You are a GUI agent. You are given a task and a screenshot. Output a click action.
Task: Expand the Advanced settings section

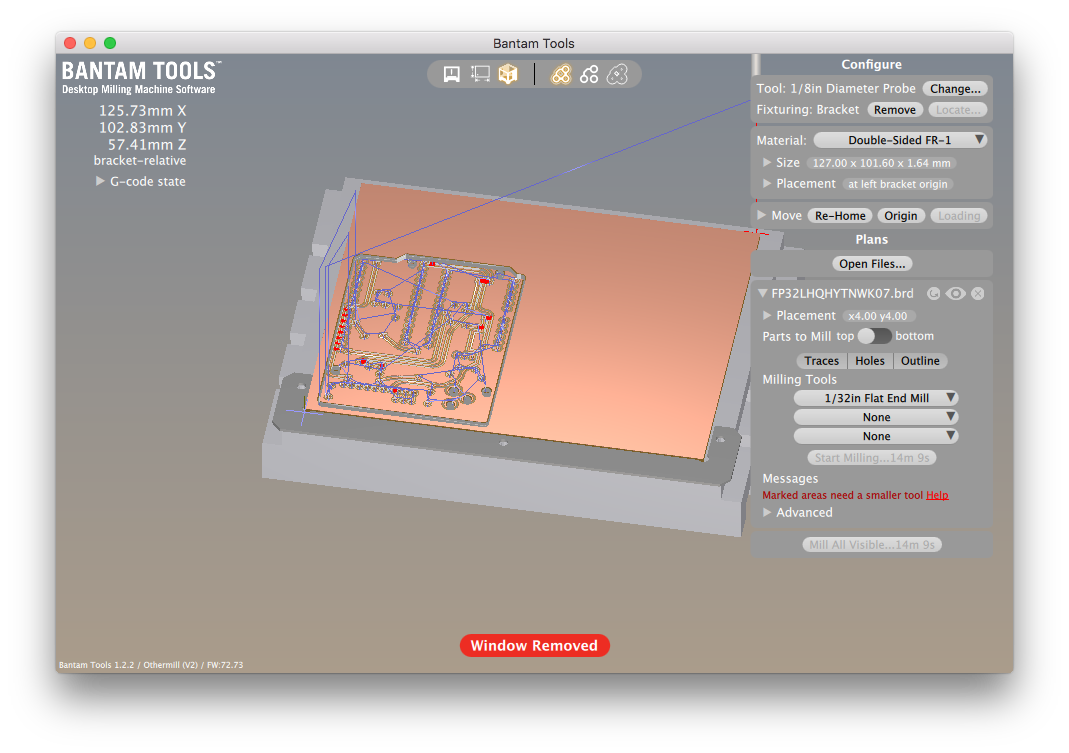767,512
